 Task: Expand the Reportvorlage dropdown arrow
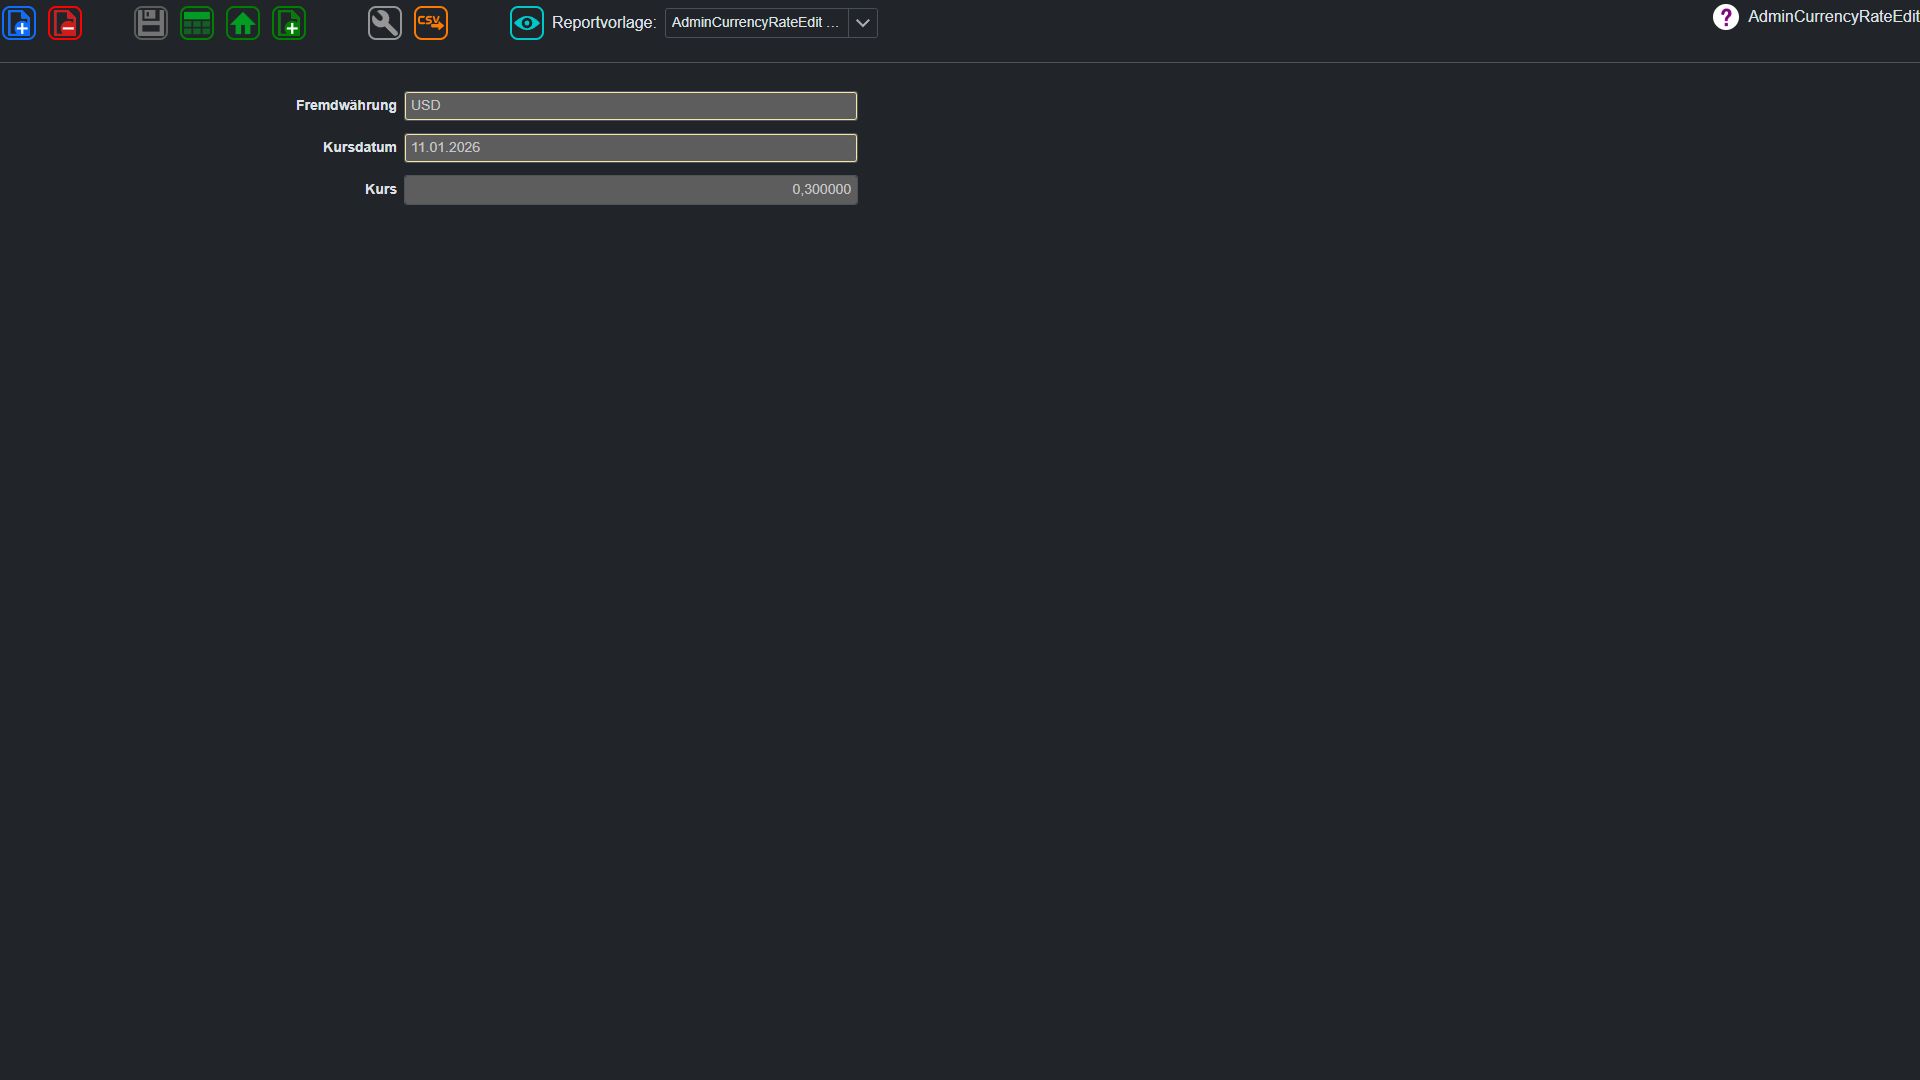863,23
